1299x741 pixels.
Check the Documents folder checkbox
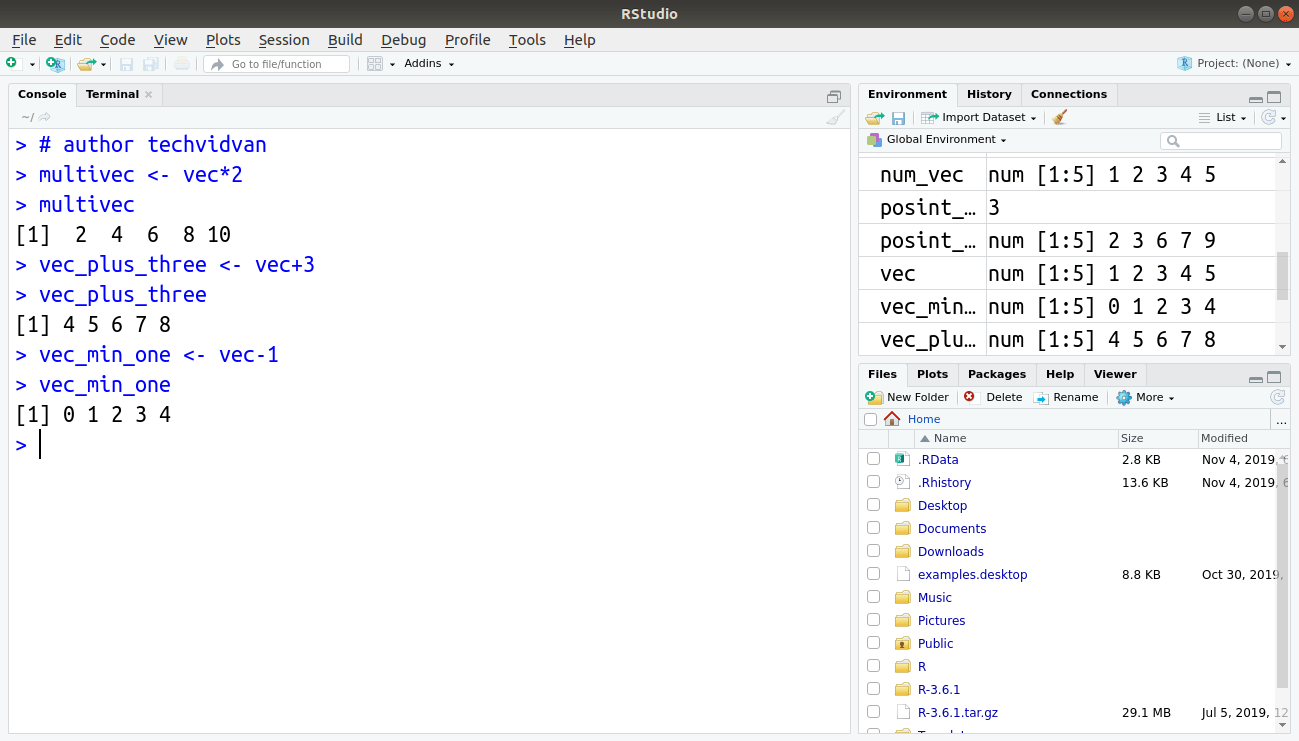(873, 528)
